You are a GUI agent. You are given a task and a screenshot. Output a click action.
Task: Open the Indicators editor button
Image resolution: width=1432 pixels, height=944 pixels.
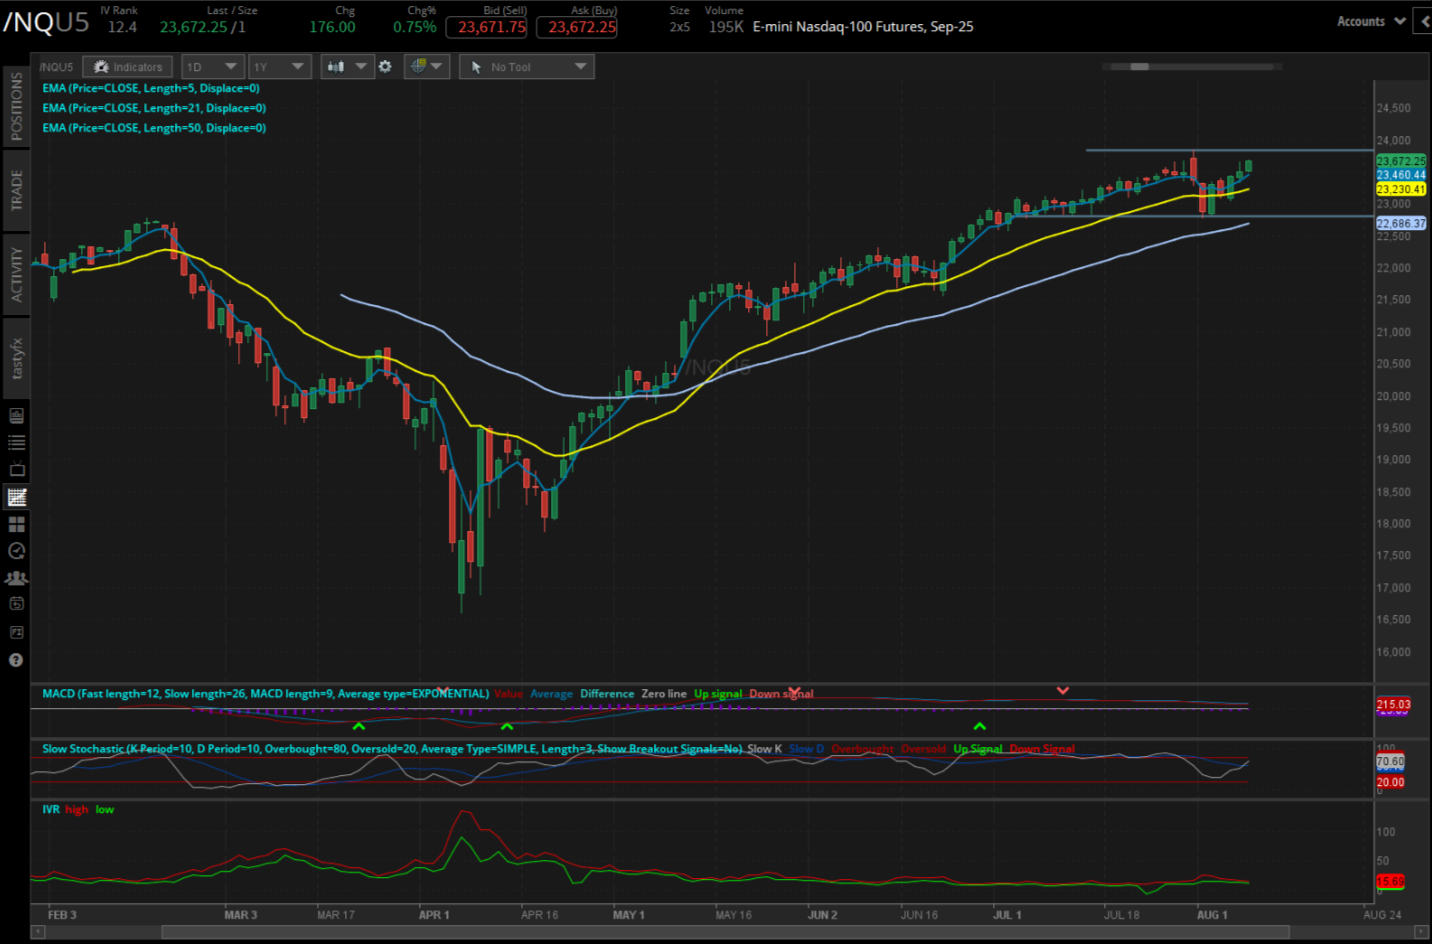tap(127, 66)
